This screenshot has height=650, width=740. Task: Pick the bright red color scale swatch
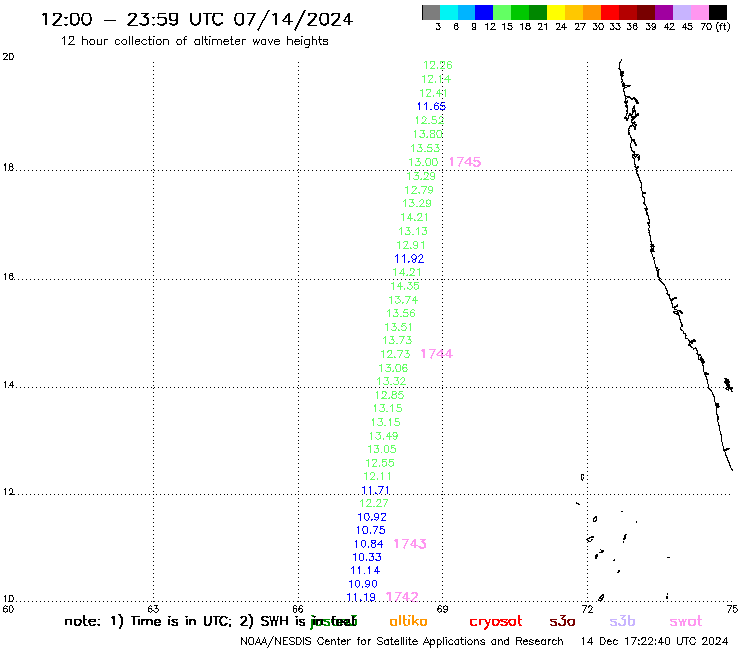[610, 12]
